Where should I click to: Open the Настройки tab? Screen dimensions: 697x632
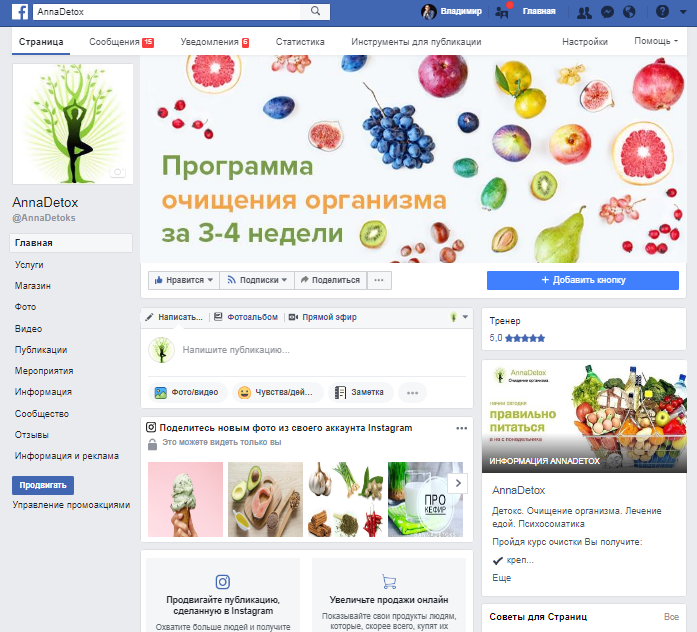(x=585, y=42)
